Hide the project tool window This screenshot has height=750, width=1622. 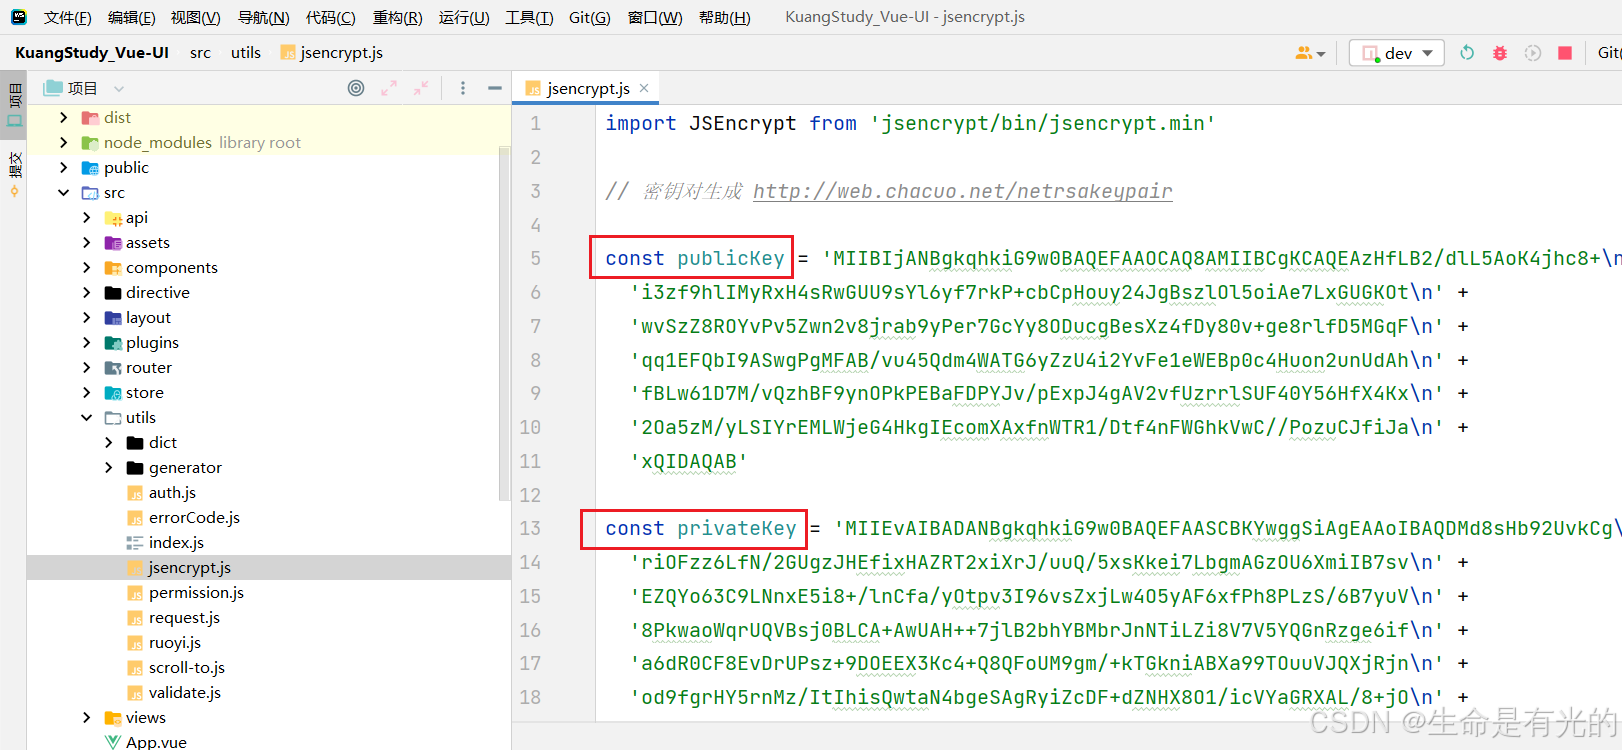[494, 88]
